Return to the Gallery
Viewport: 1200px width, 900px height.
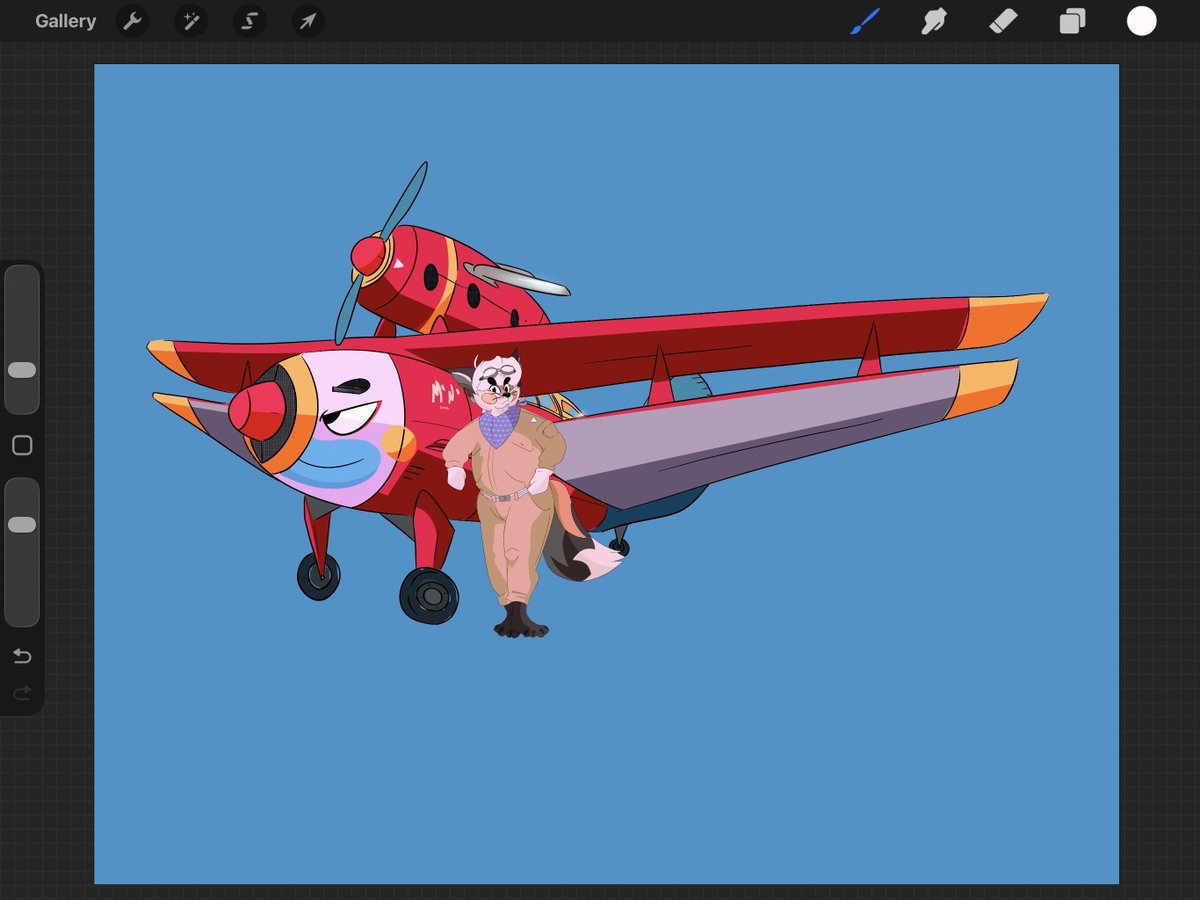(x=65, y=21)
